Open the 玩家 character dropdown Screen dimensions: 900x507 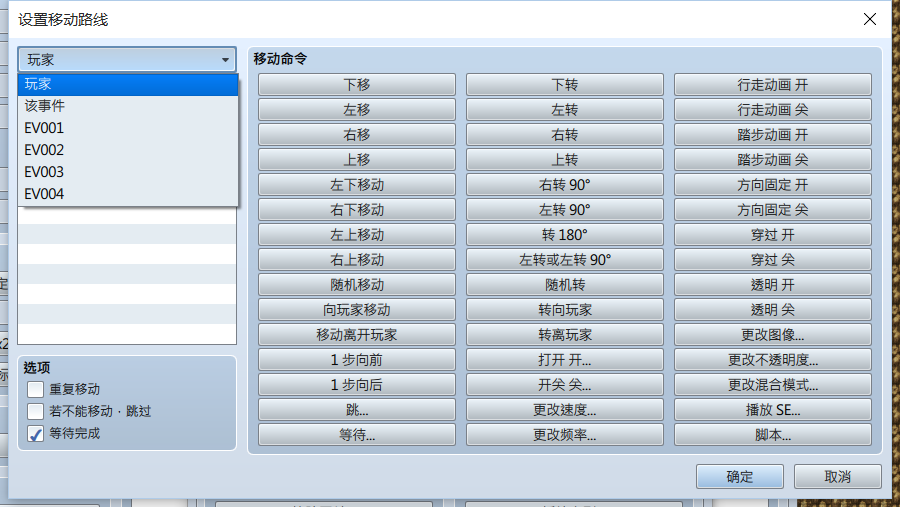[x=127, y=59]
